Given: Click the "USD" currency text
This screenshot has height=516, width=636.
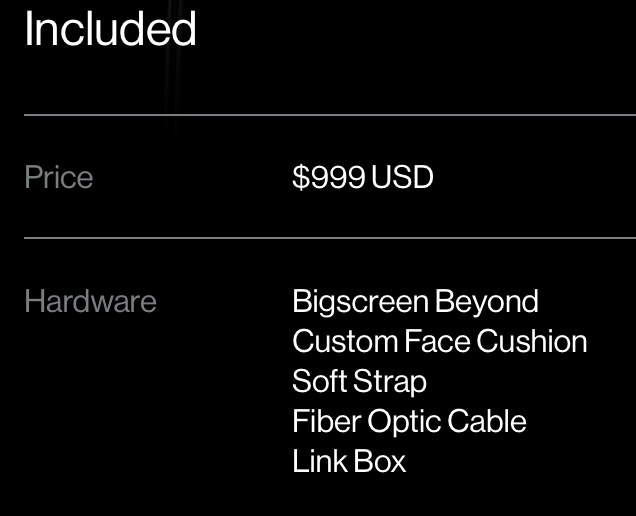Looking at the screenshot, I should pos(402,177).
